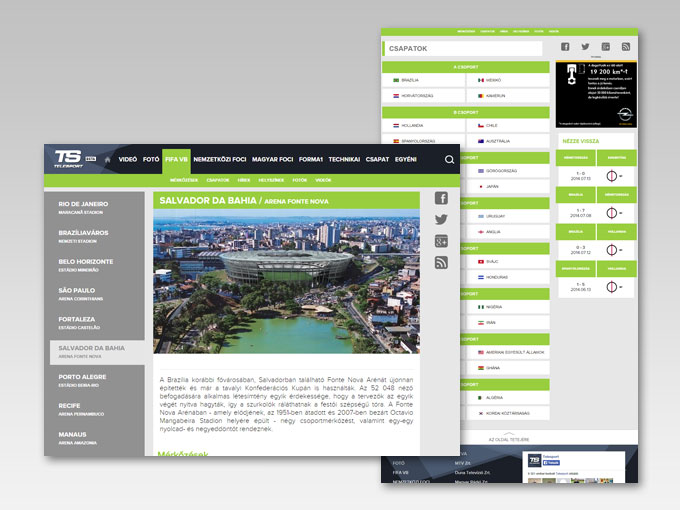
Task: Share stadium page on Facebook
Action: tap(441, 198)
